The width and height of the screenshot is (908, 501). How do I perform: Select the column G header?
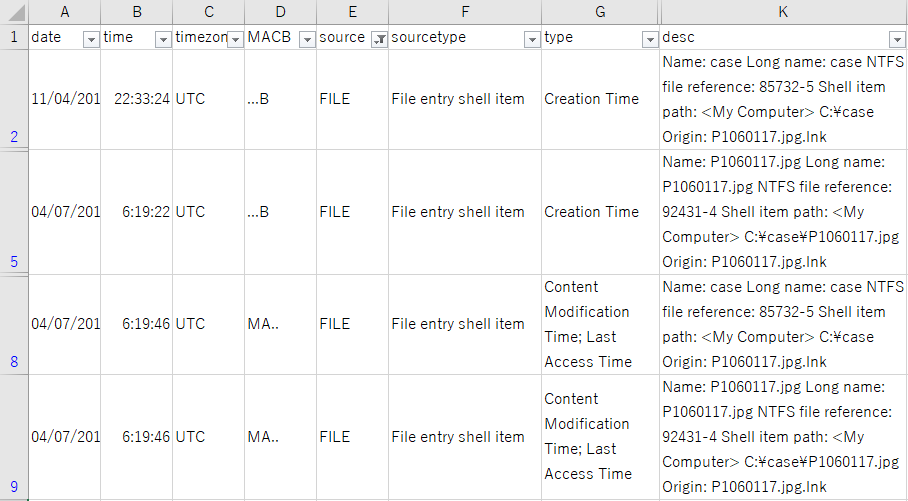click(x=600, y=12)
